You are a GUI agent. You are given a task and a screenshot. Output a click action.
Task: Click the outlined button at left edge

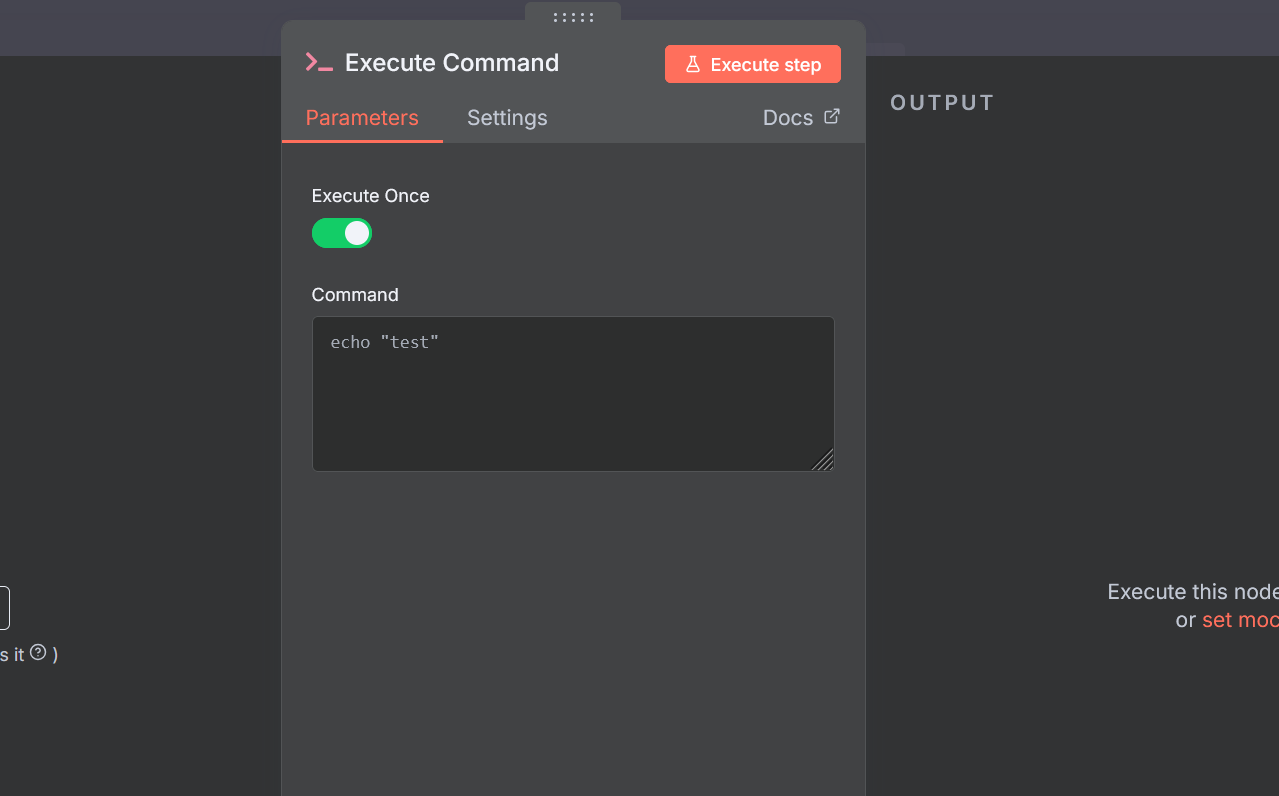tap(4, 608)
